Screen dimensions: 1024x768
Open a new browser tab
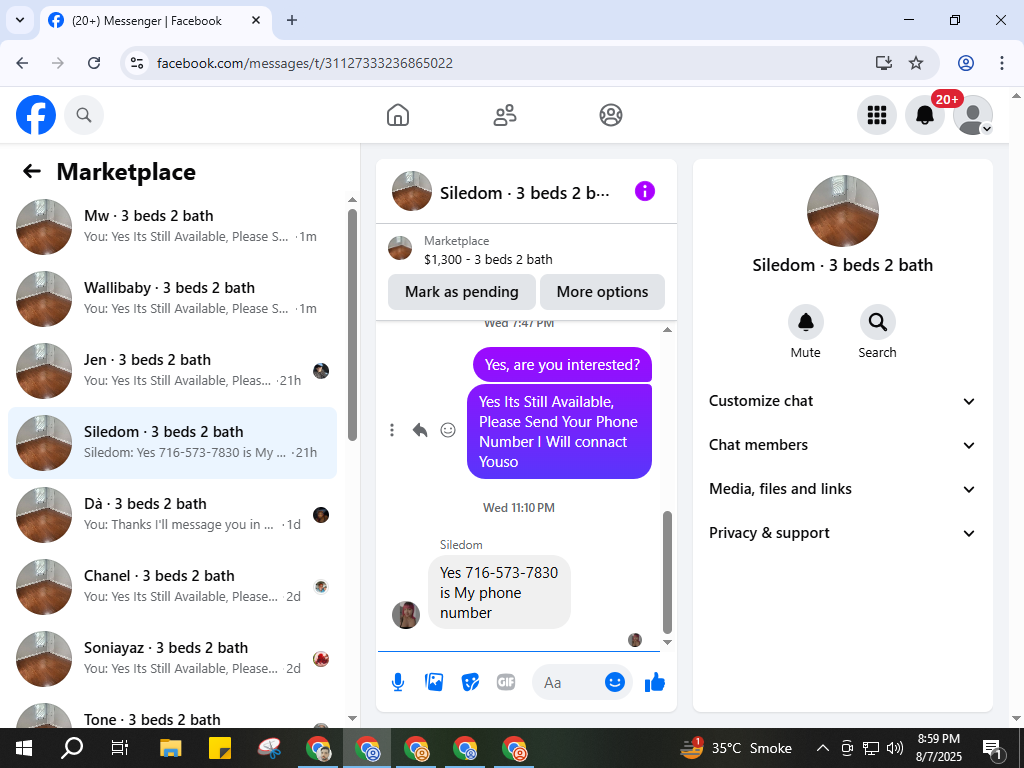tap(292, 20)
